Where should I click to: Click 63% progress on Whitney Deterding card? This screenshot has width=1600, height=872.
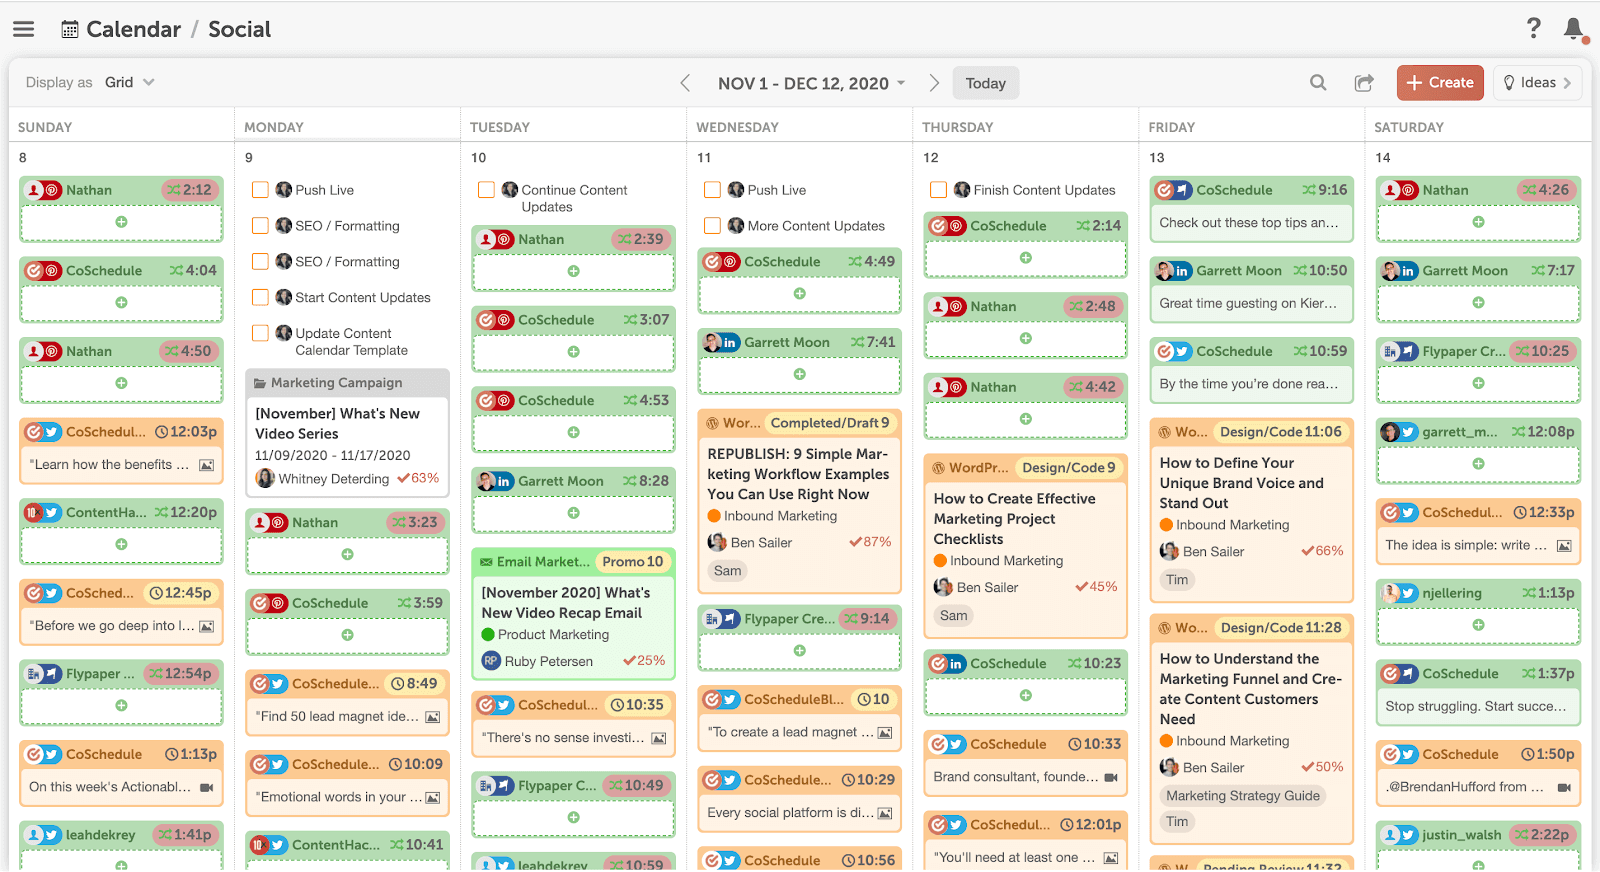[418, 478]
